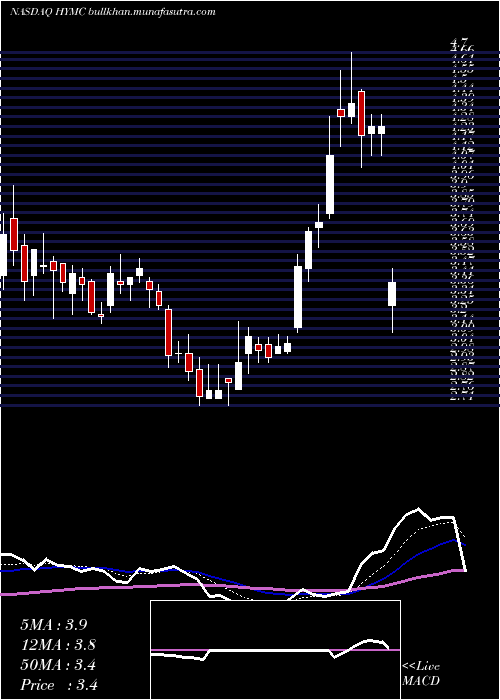This screenshot has width=500, height=700.
Task: Click the NASDAQ HYMC bullkhan.munafasutra.com title text
Action: point(113,12)
